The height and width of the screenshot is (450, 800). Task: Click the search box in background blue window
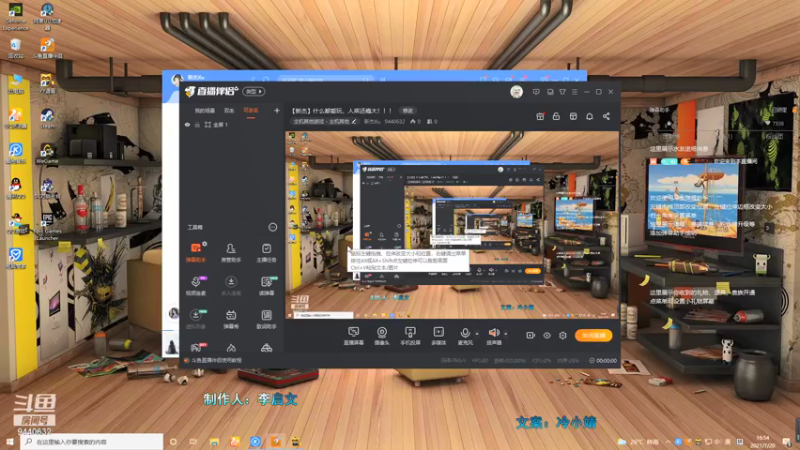326,79
